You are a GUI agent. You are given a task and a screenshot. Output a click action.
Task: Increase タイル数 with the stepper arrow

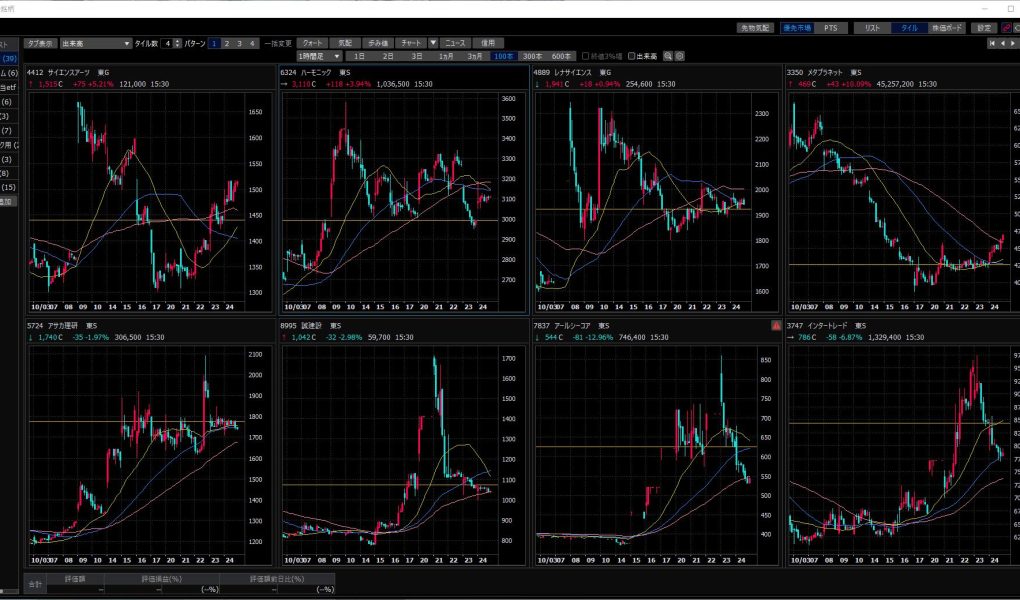tap(178, 41)
